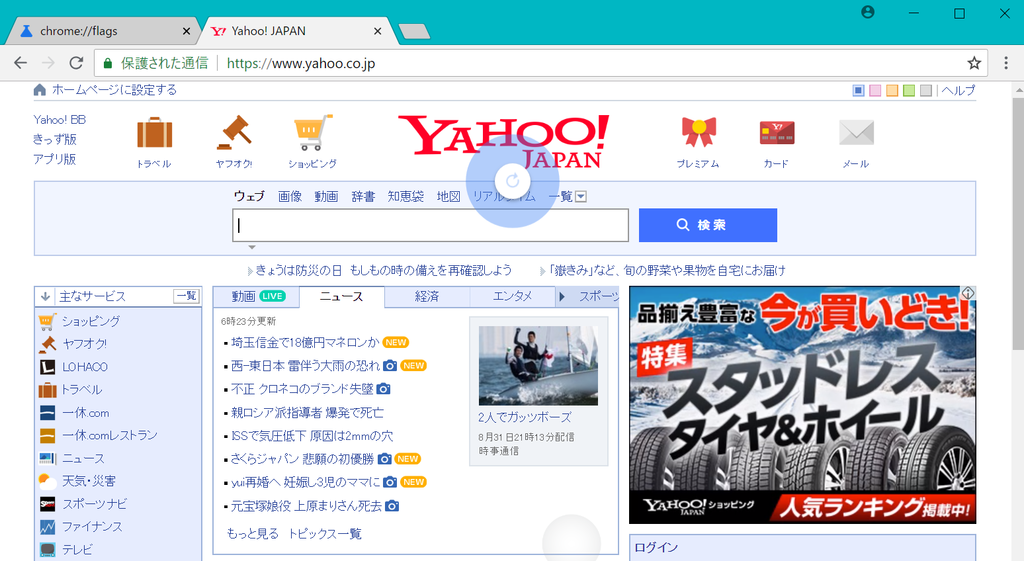Open the ショッピング cart icon in header

tap(313, 133)
